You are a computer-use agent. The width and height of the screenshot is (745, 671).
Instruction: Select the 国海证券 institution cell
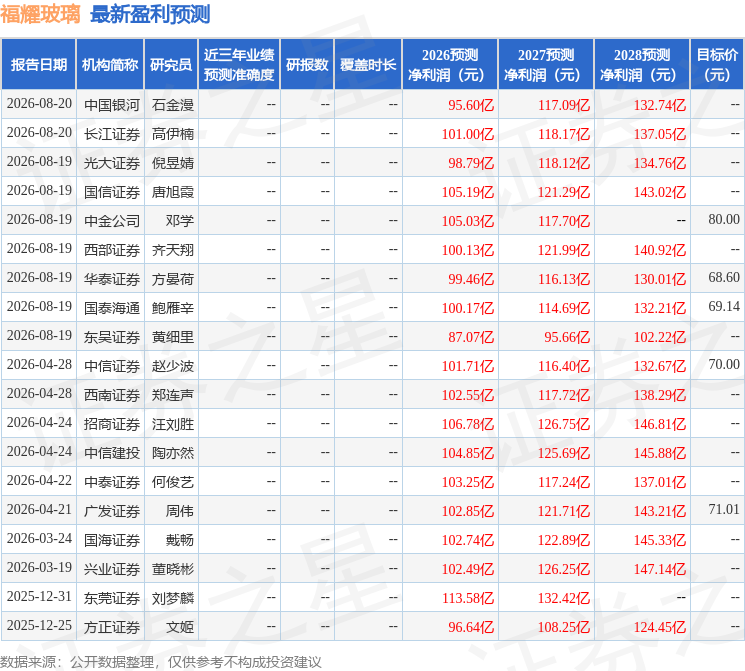coord(112,539)
